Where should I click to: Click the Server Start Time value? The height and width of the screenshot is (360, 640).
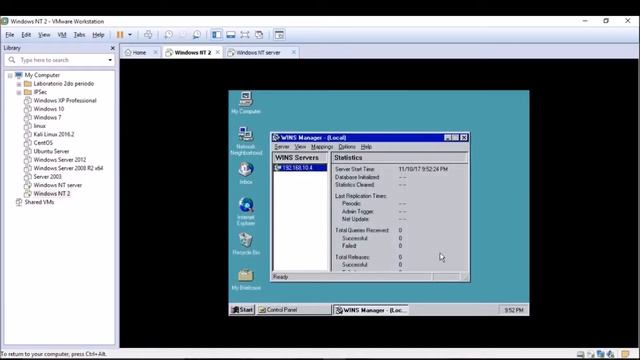click(x=423, y=169)
